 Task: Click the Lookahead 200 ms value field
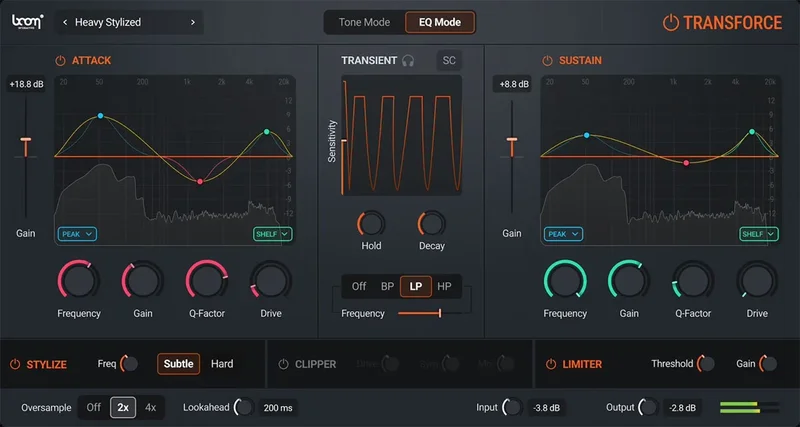point(278,408)
